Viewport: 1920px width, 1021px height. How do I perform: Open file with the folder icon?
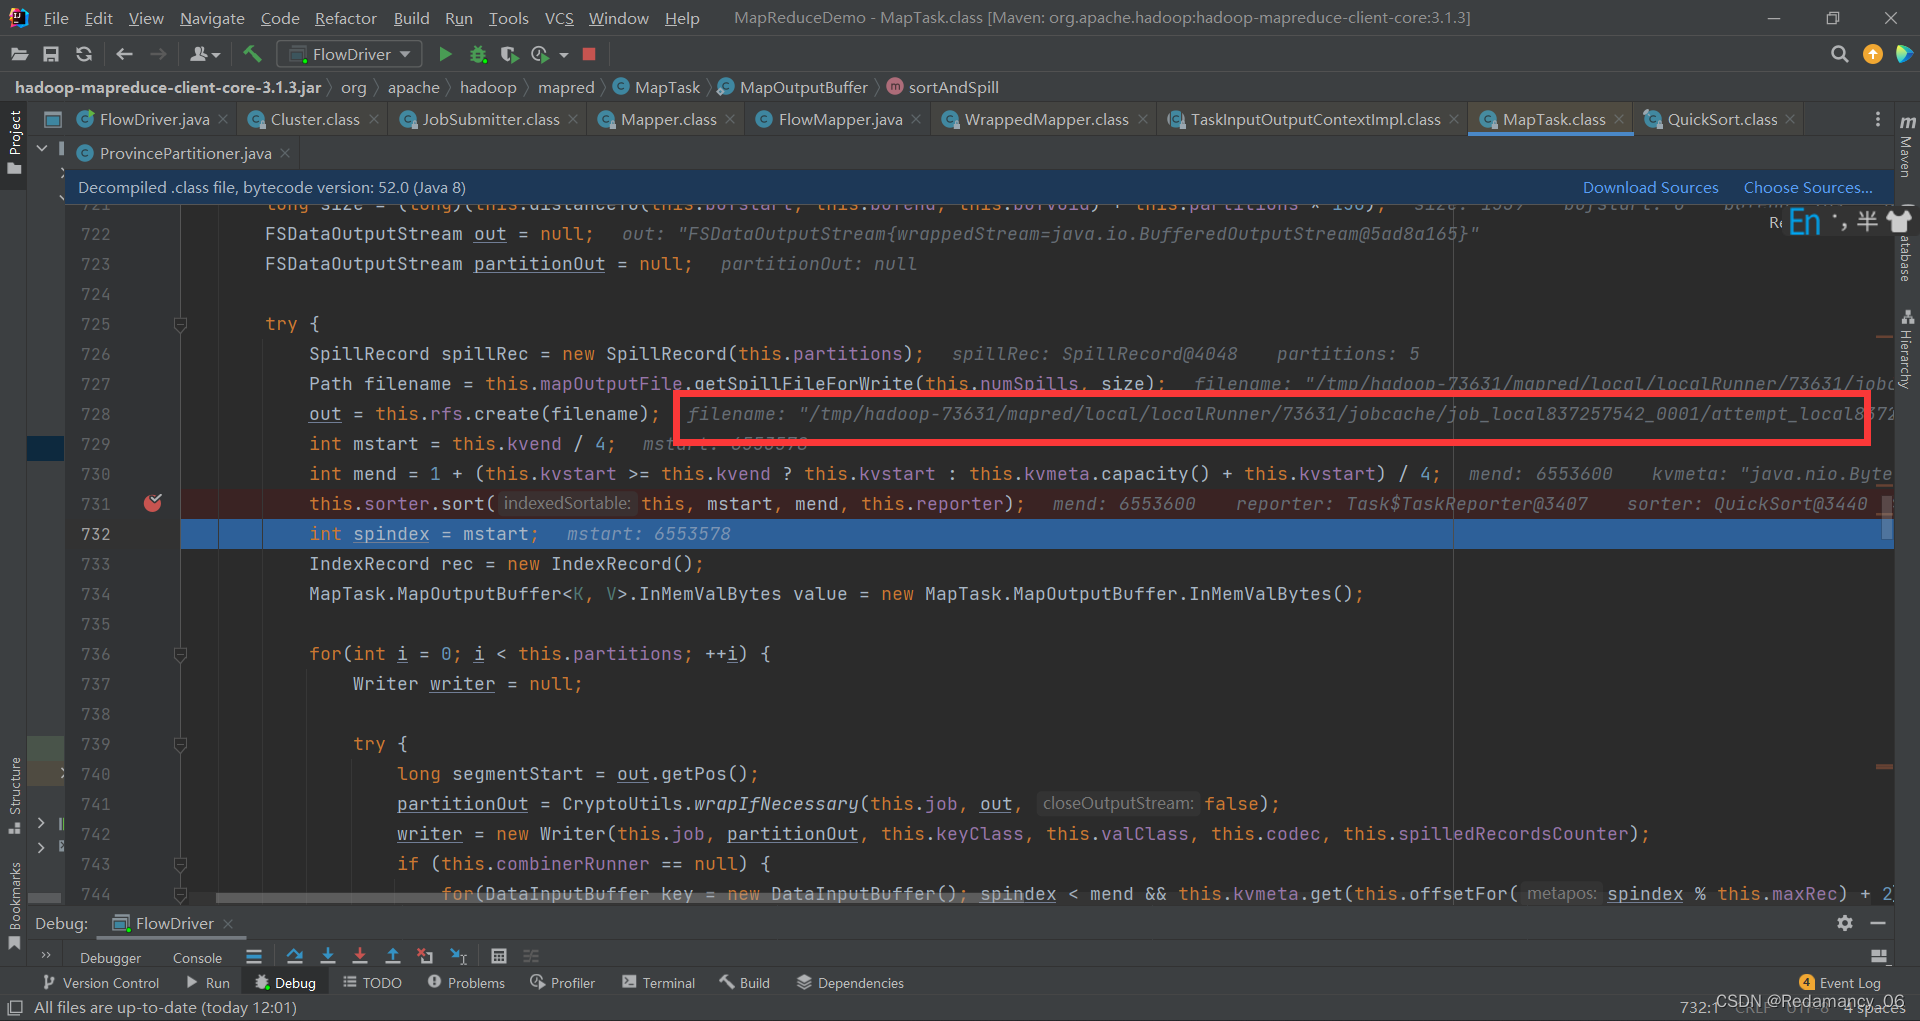click(19, 54)
